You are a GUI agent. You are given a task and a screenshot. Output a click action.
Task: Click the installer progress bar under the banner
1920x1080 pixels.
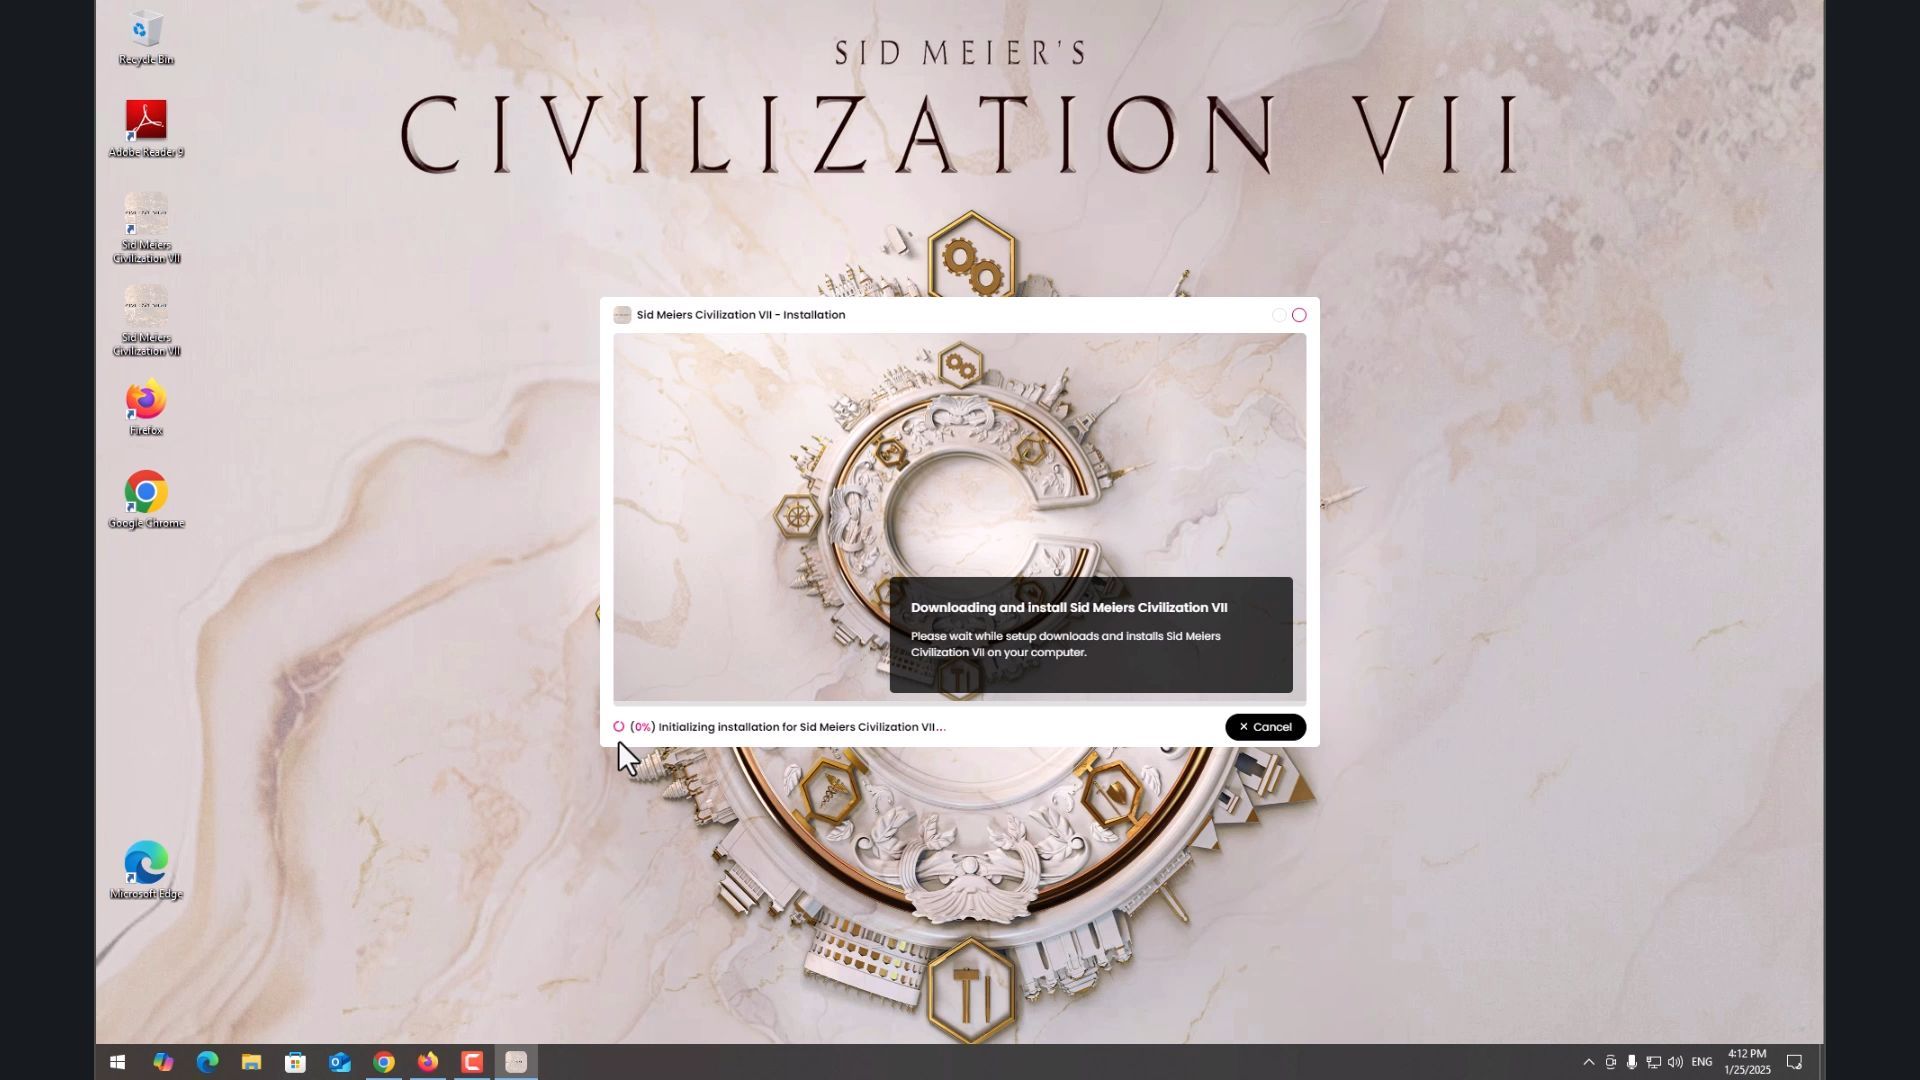[x=960, y=704]
